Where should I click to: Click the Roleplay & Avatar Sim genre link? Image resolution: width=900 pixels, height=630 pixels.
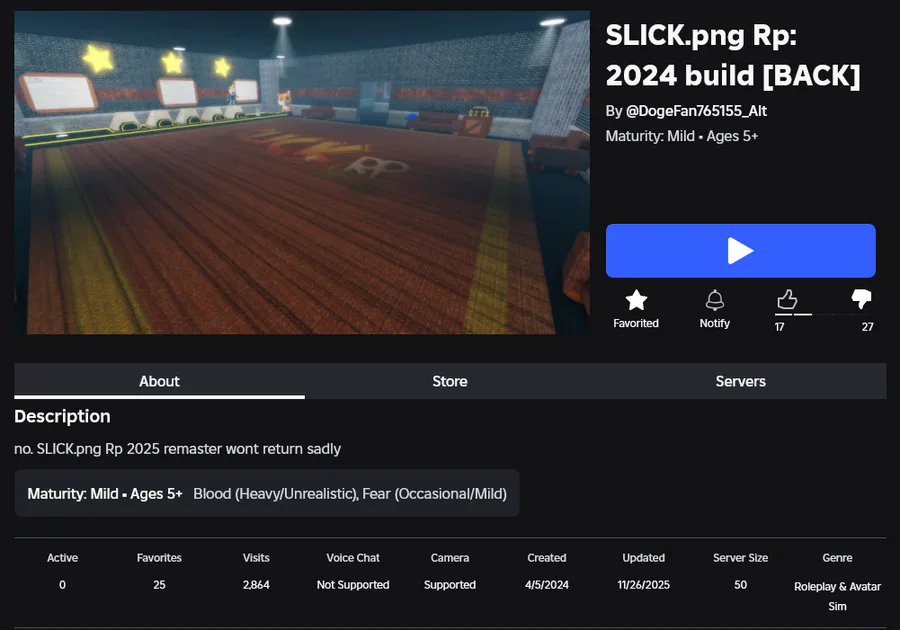tap(837, 596)
